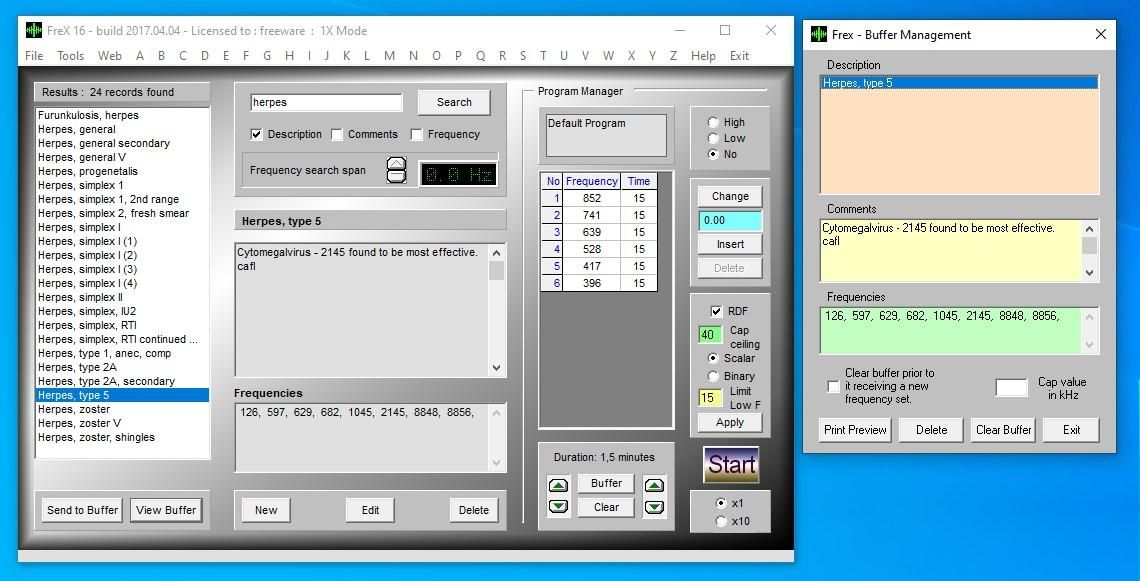Open the Help menu
Screen dimensions: 1140x581
coord(703,56)
